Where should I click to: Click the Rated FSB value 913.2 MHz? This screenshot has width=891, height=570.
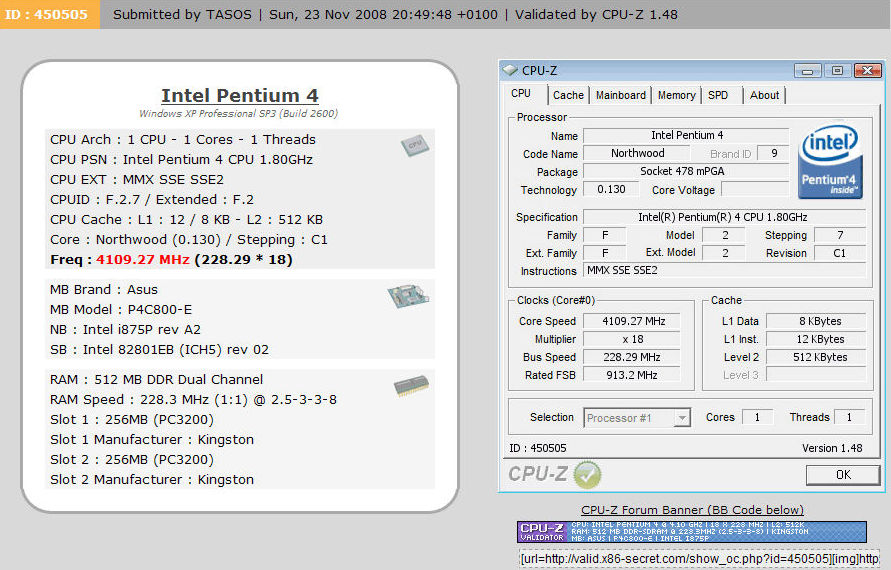click(x=632, y=375)
